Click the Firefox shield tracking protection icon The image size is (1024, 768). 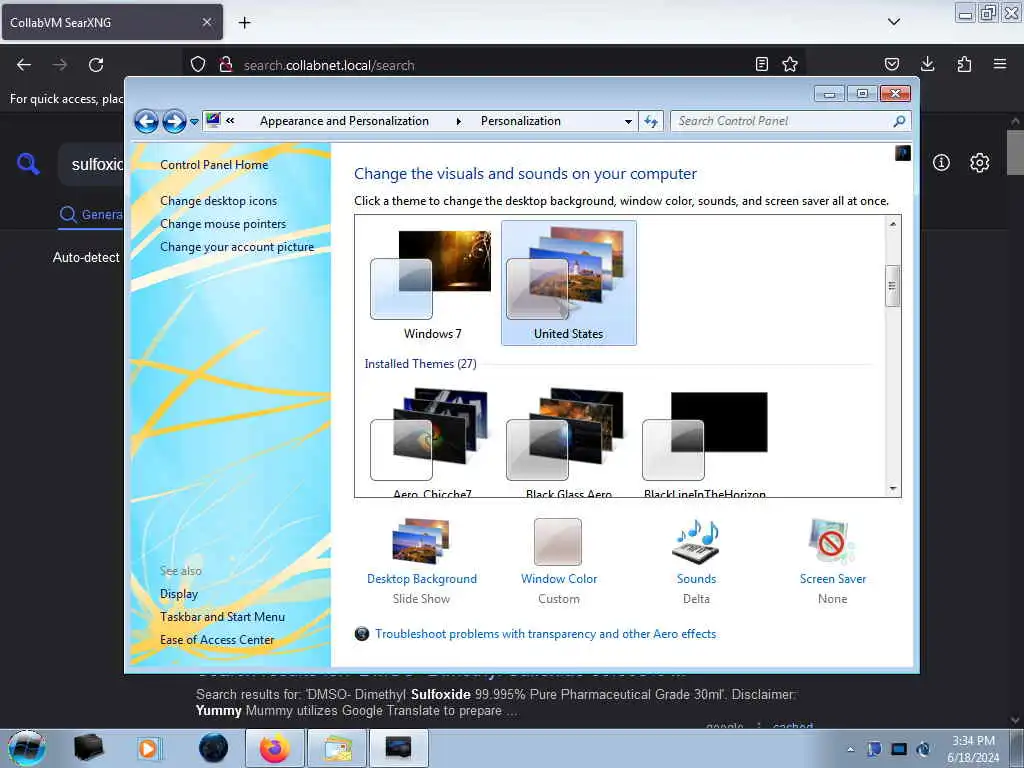198,65
